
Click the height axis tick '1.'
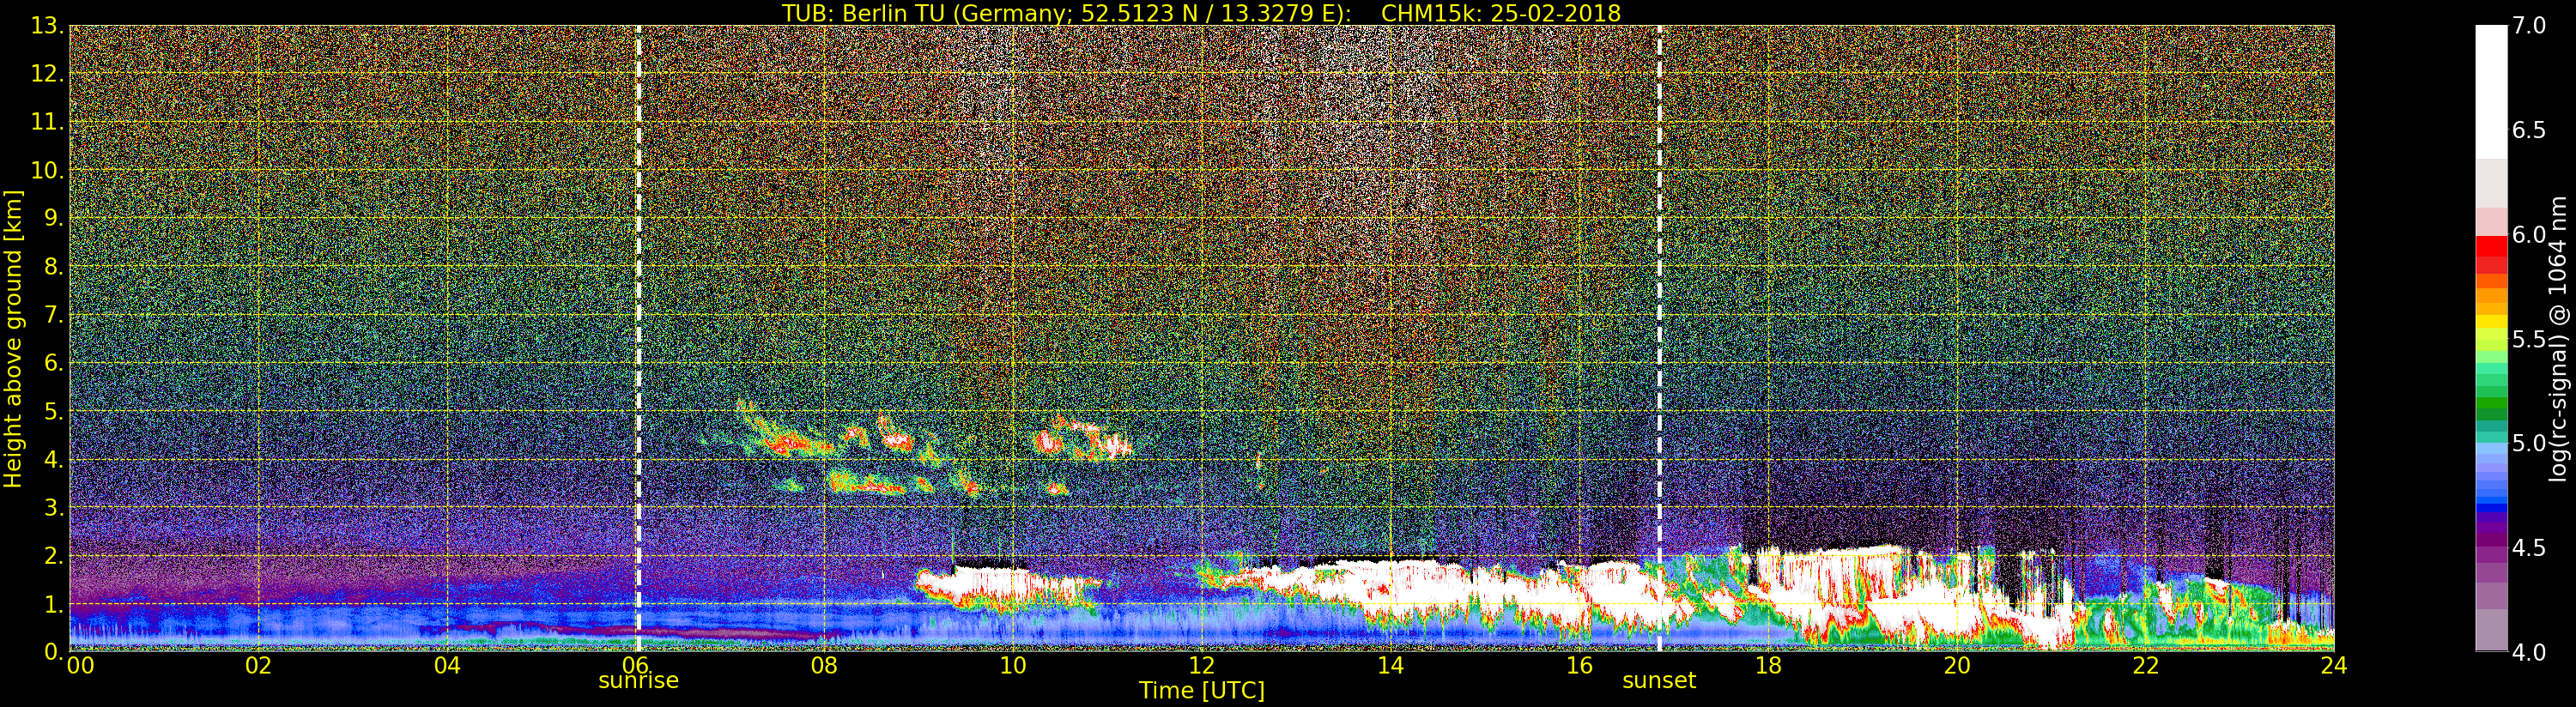(54, 604)
